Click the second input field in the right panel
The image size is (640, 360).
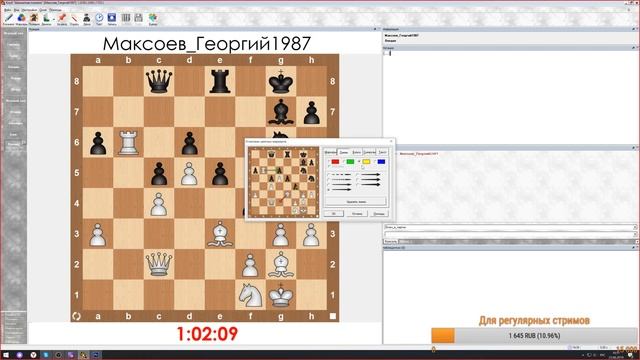510,234
